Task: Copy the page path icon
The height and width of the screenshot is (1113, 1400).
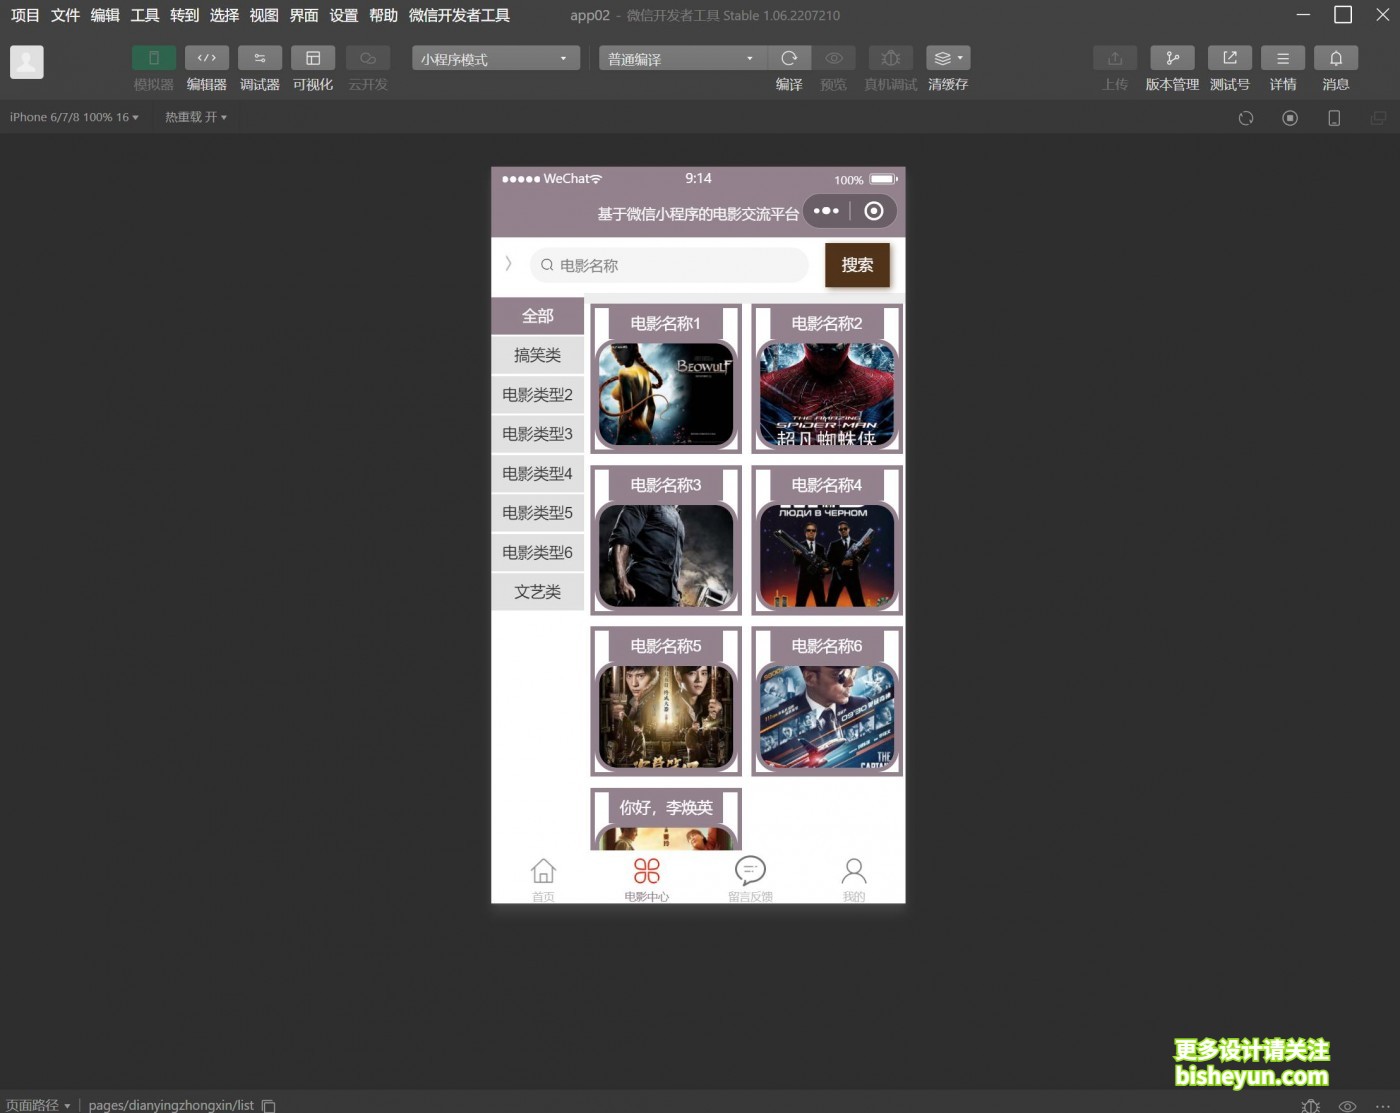Action: tap(269, 1105)
